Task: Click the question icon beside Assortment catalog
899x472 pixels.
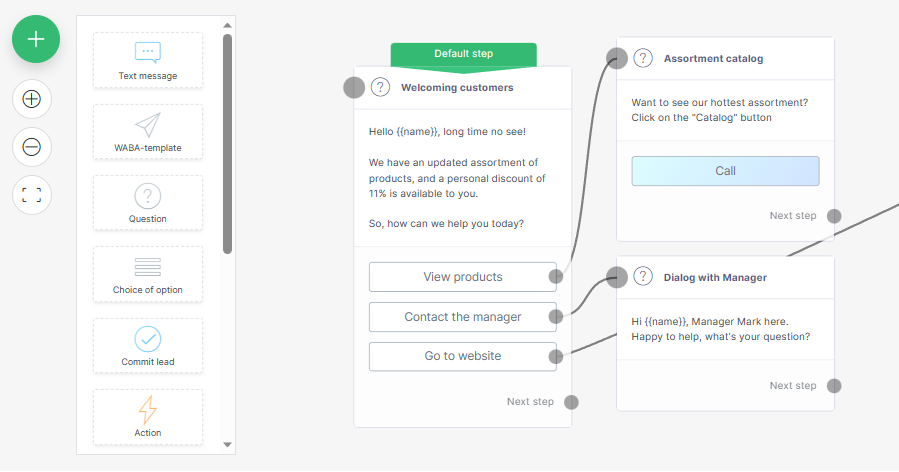Action: coord(643,58)
